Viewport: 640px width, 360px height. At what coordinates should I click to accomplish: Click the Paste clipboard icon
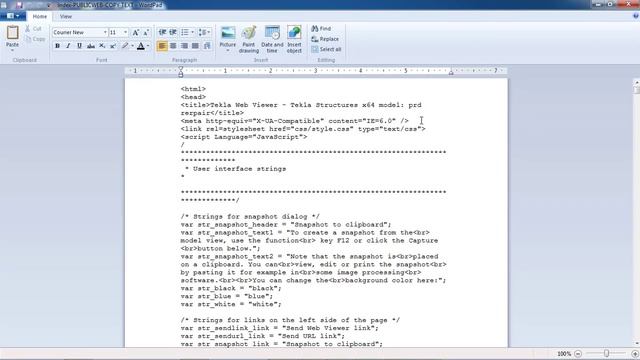(x=12, y=33)
